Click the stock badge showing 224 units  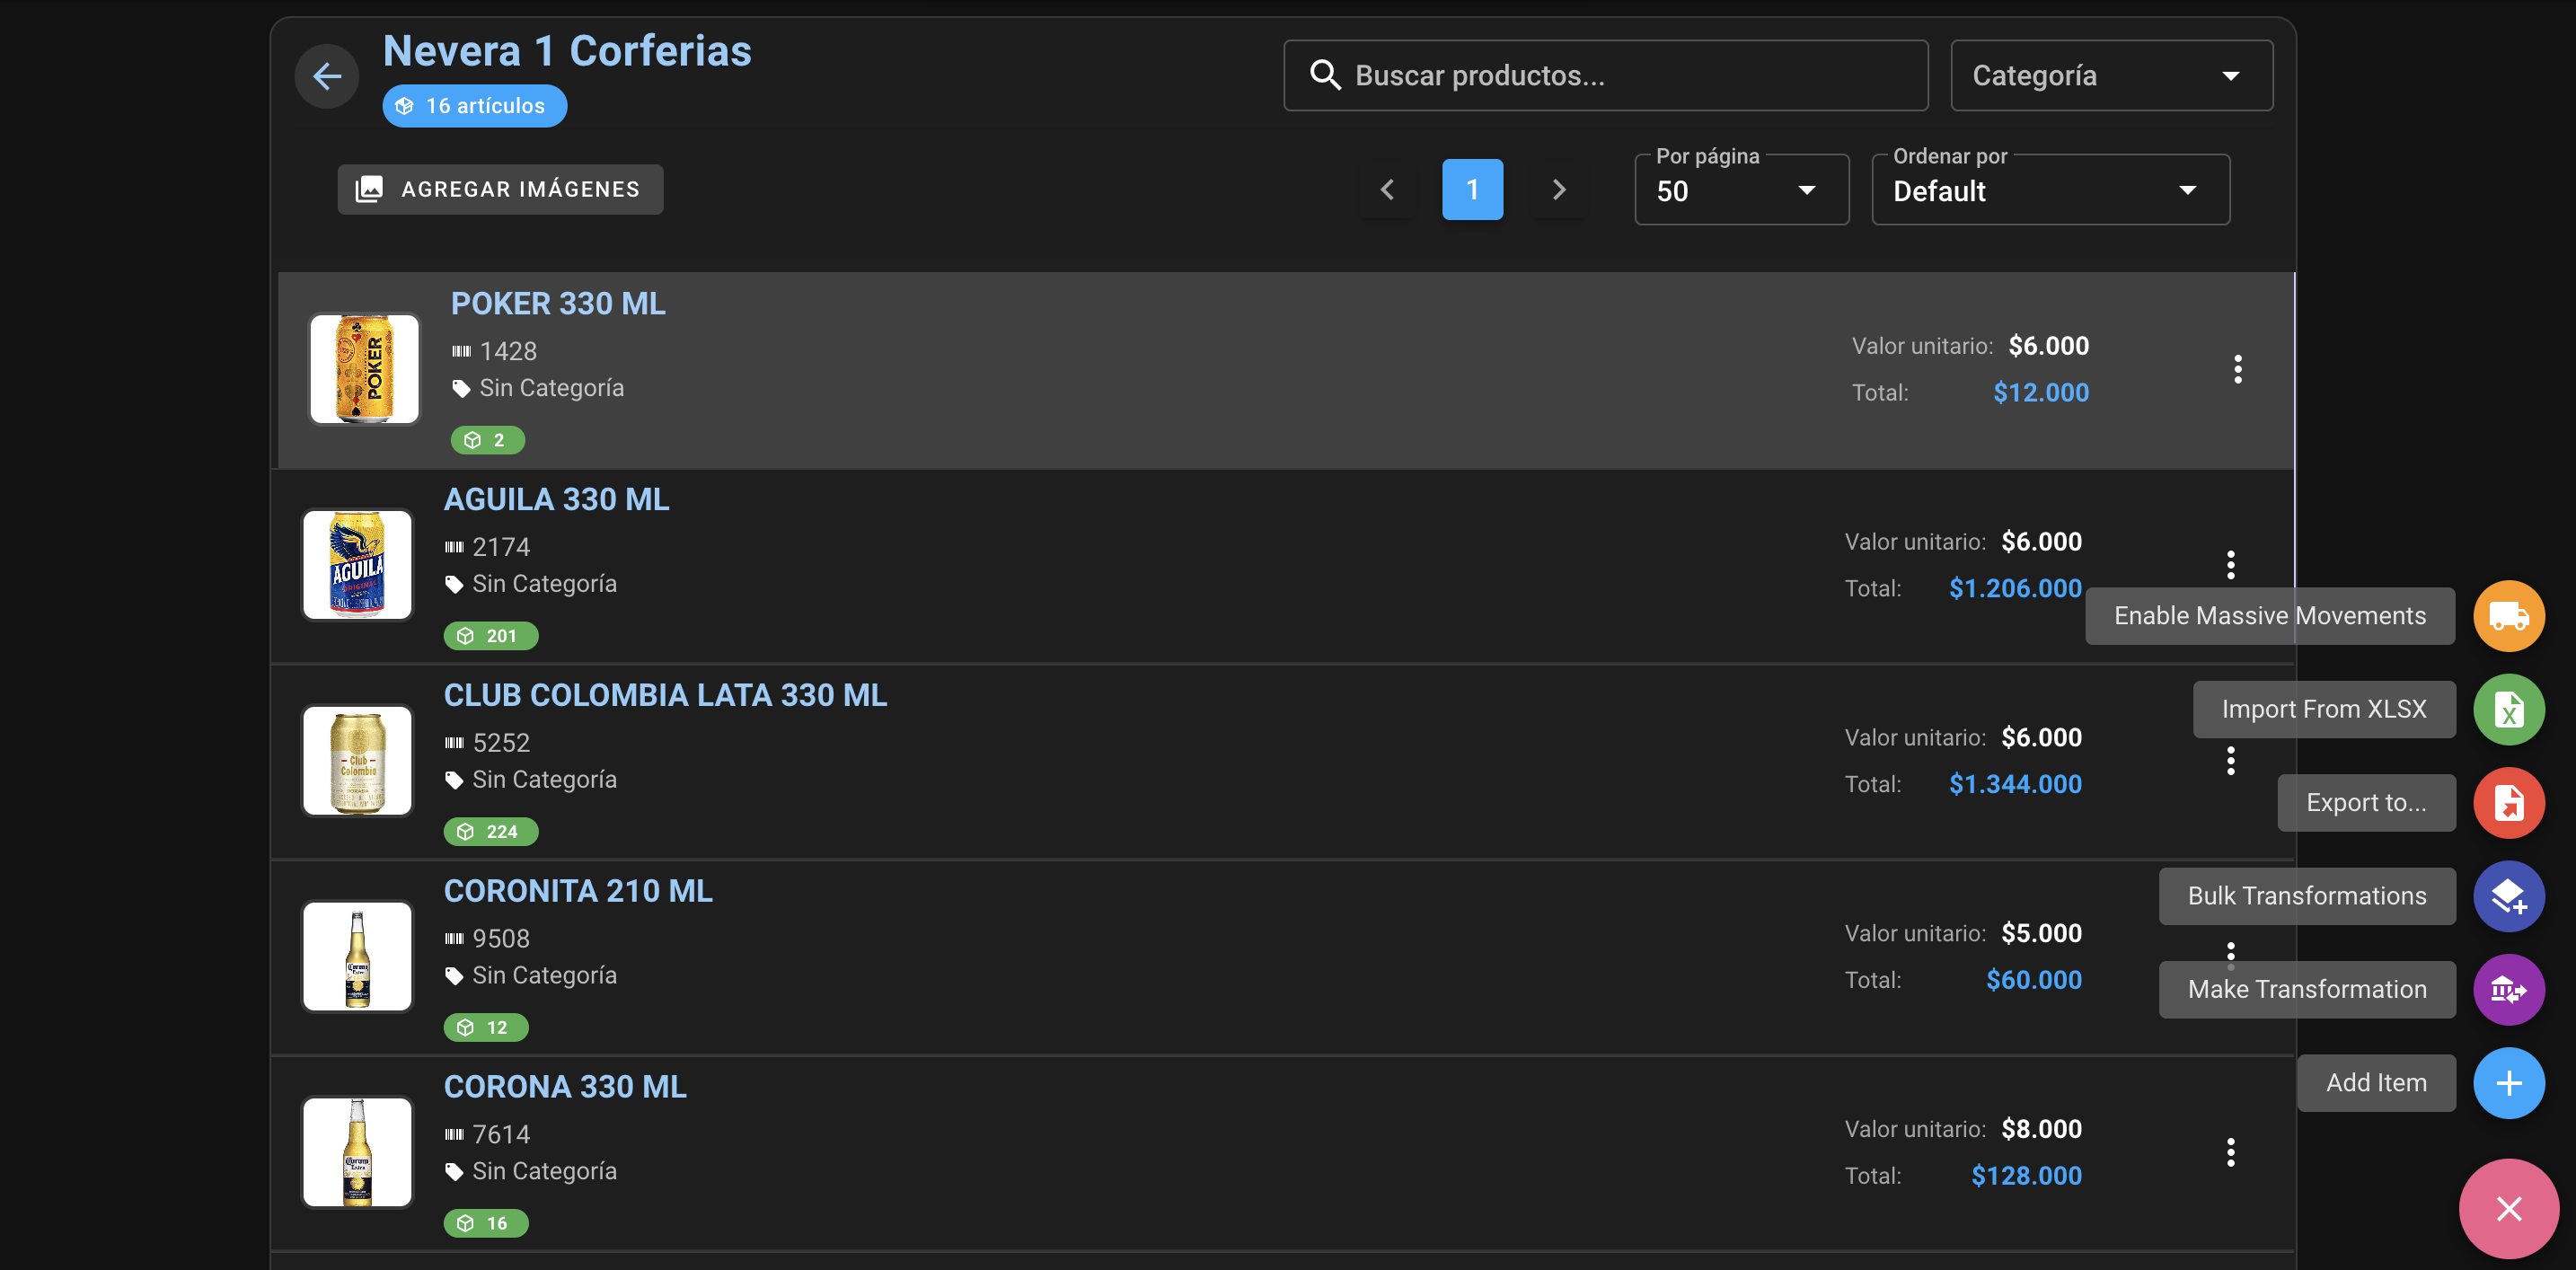tap(490, 832)
